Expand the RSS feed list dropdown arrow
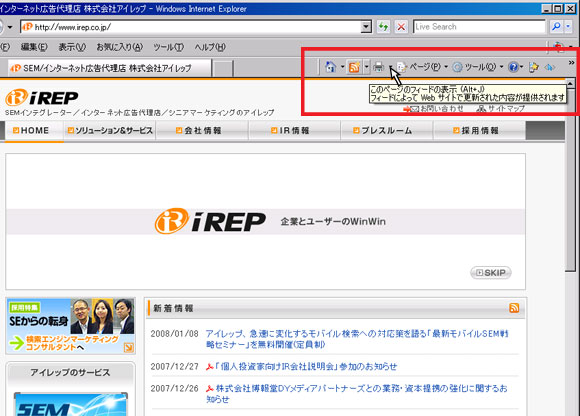Viewport: 580px width, 416px height. click(x=366, y=67)
